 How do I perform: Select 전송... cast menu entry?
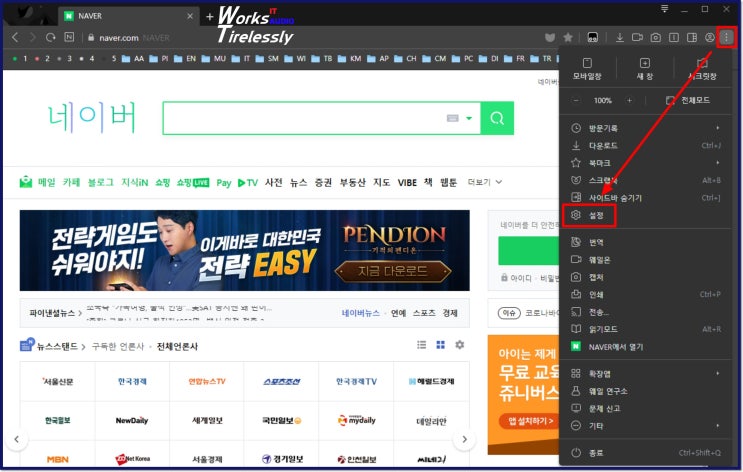646,312
